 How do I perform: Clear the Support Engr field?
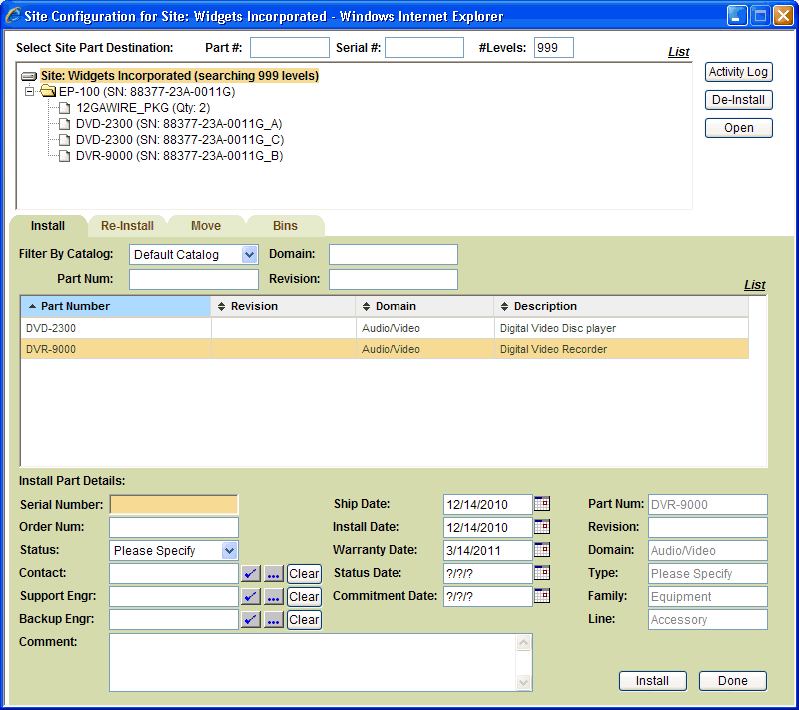pos(304,597)
